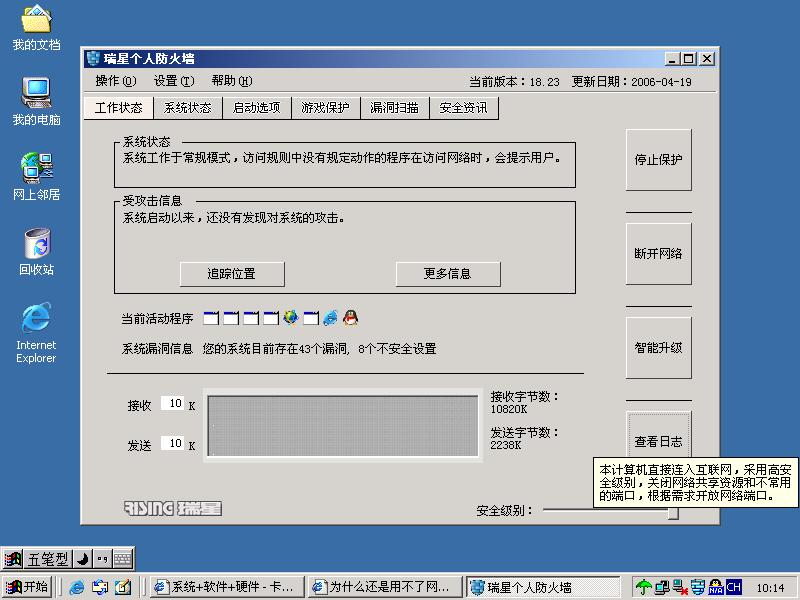Screen dimensions: 800x600
Task: Click the 追踪位置 button
Action: (x=232, y=274)
